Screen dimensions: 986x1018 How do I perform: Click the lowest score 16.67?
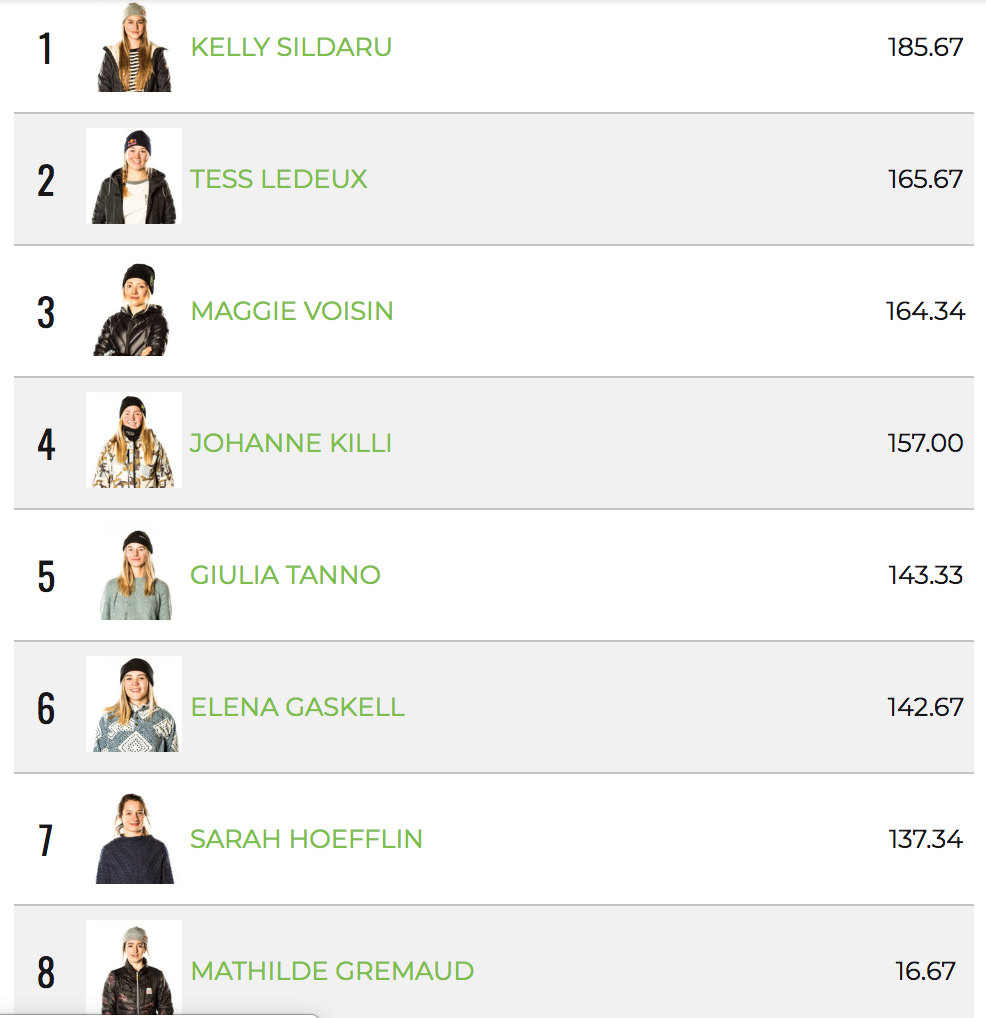pos(925,971)
